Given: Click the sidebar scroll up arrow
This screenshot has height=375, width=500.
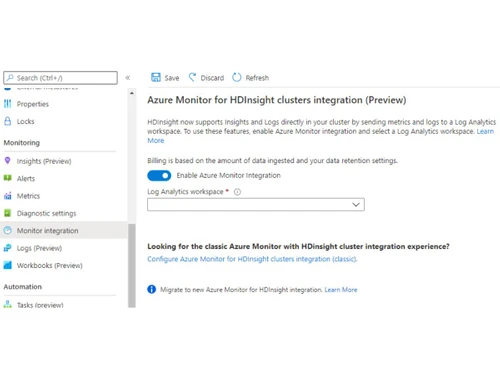Looking at the screenshot, I should [x=132, y=93].
